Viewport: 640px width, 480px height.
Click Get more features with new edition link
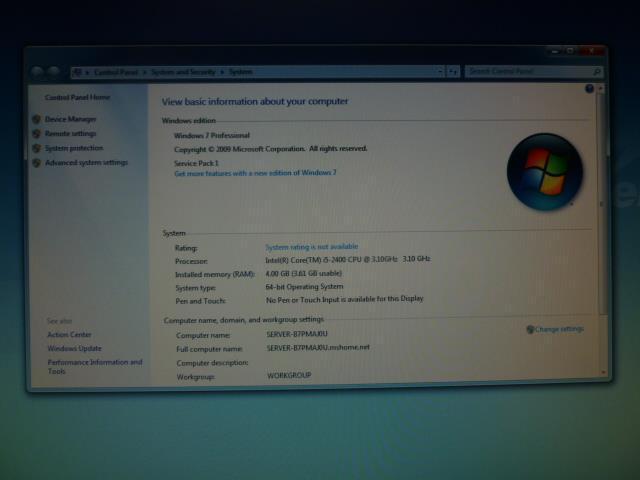[256, 173]
